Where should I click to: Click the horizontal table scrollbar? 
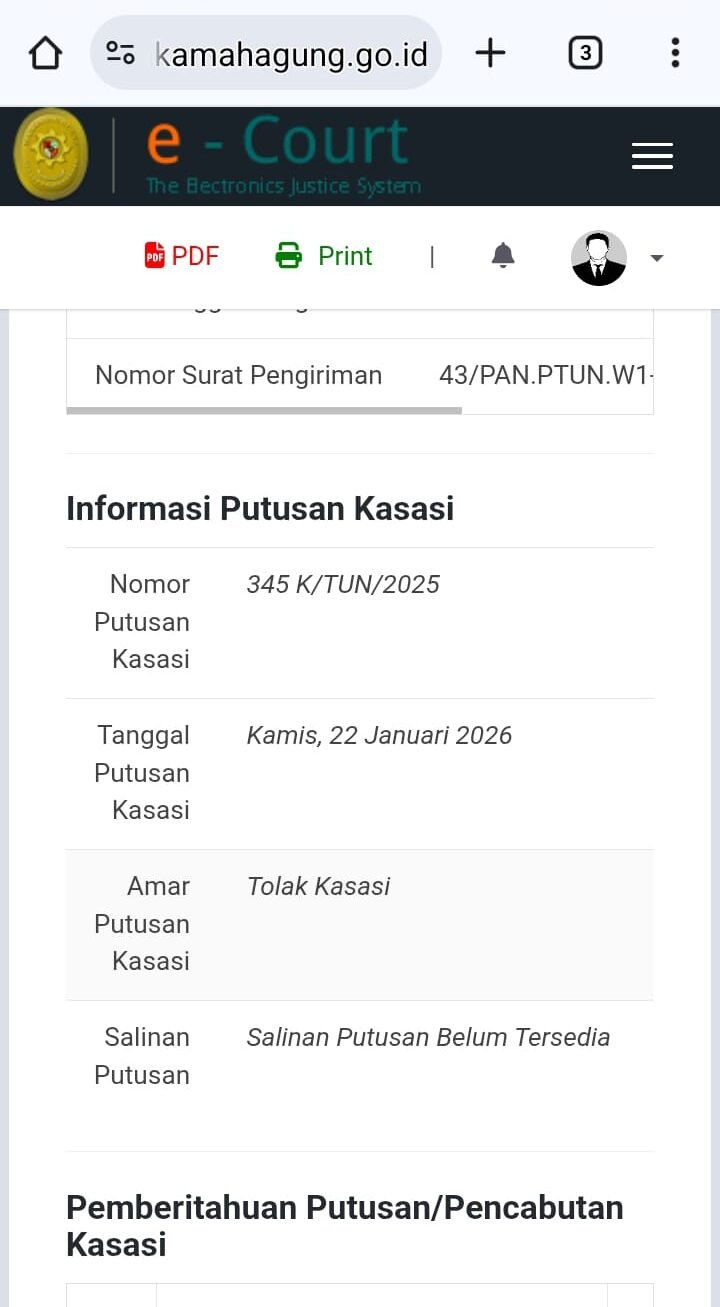click(x=264, y=410)
